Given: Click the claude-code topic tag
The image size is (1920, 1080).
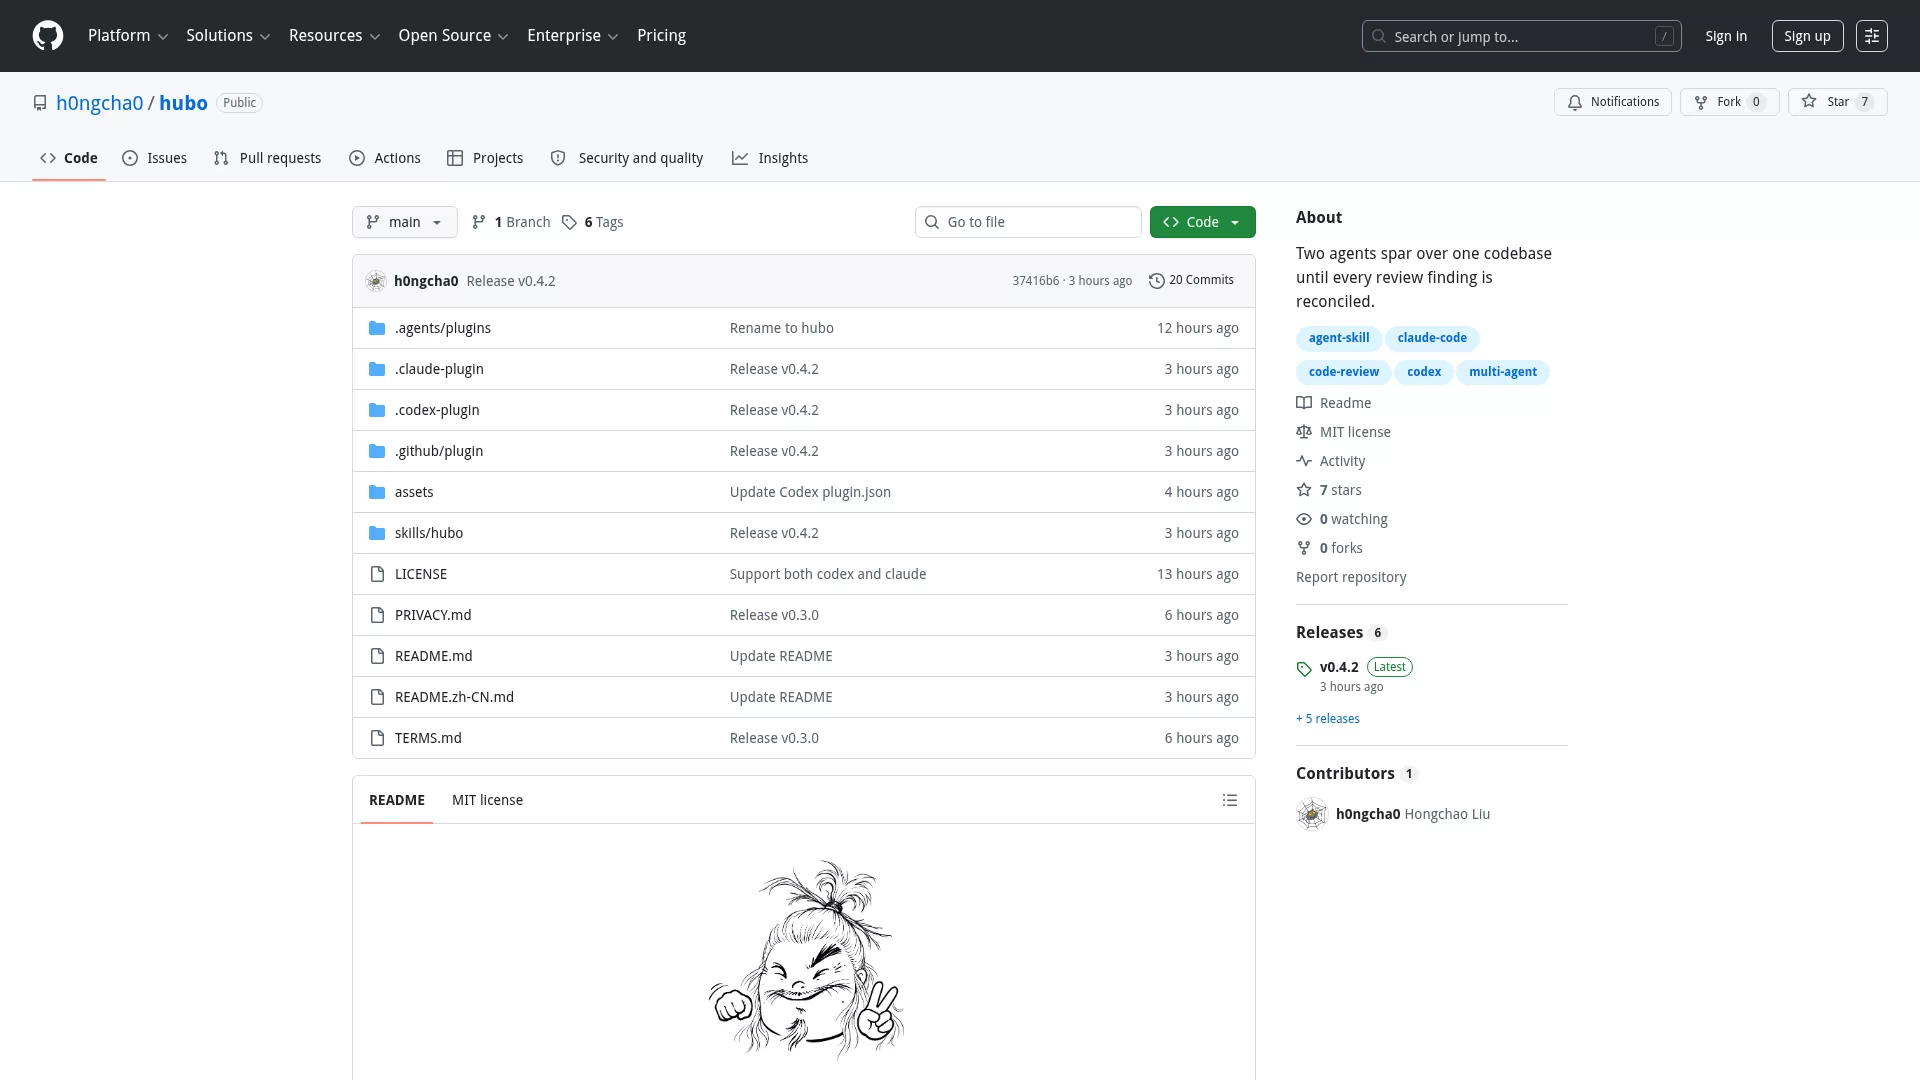Looking at the screenshot, I should click(x=1432, y=338).
